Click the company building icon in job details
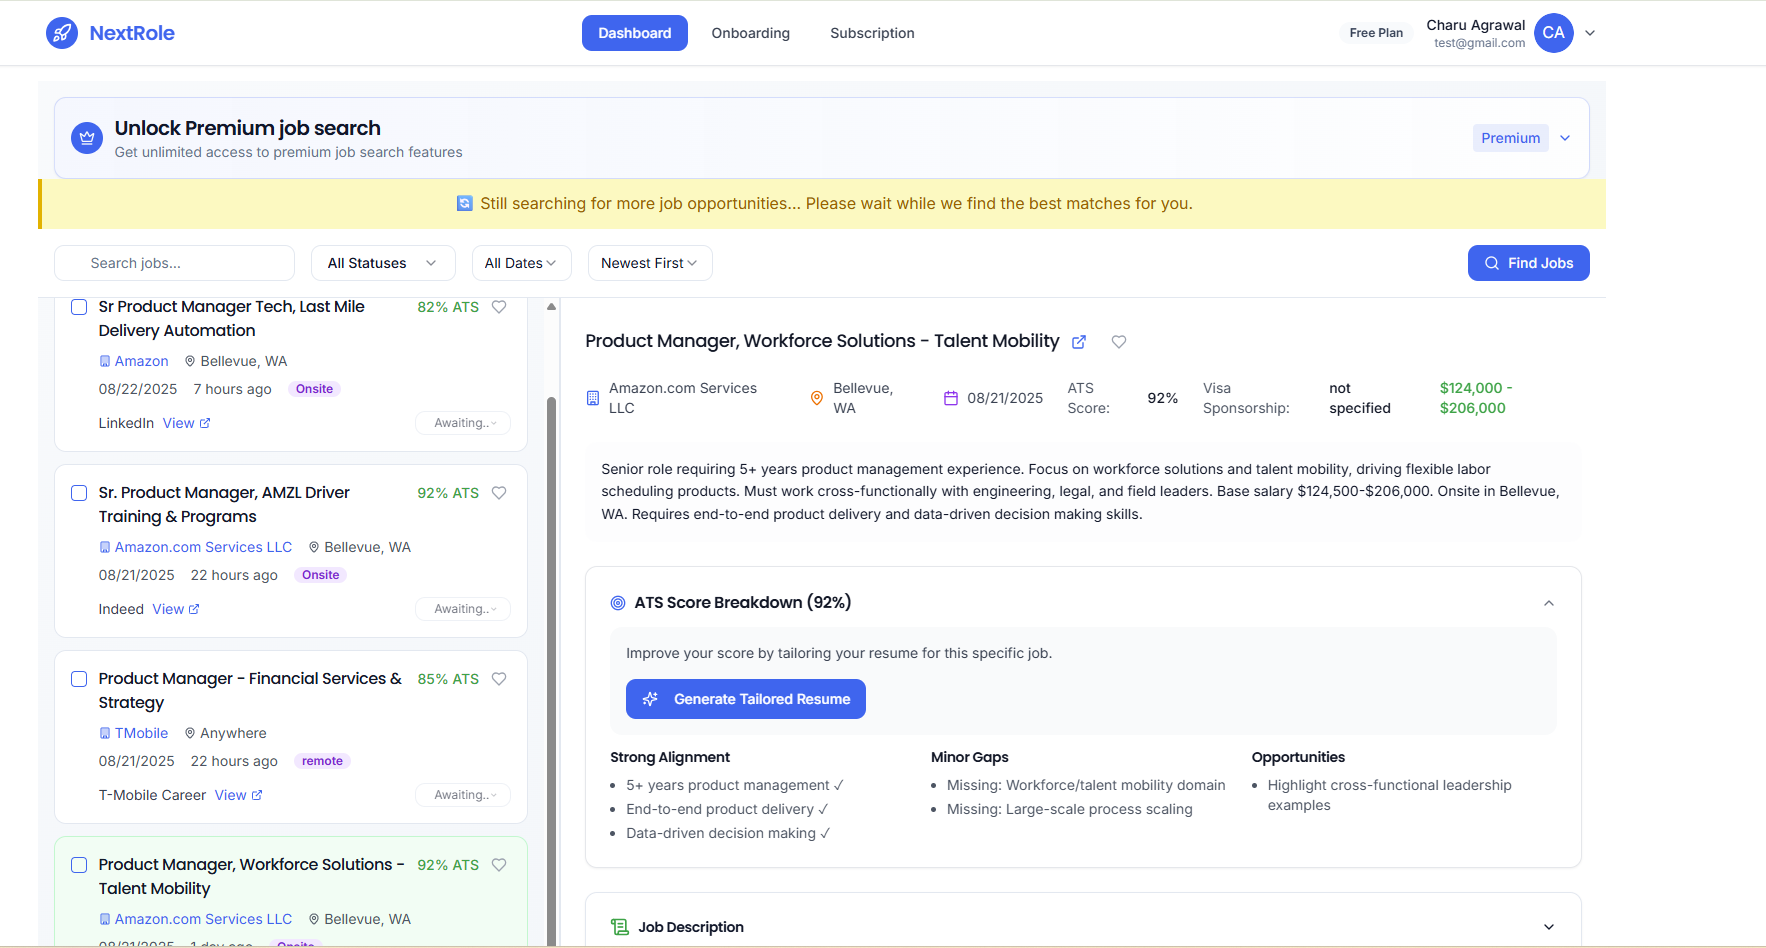1766x948 pixels. (593, 398)
